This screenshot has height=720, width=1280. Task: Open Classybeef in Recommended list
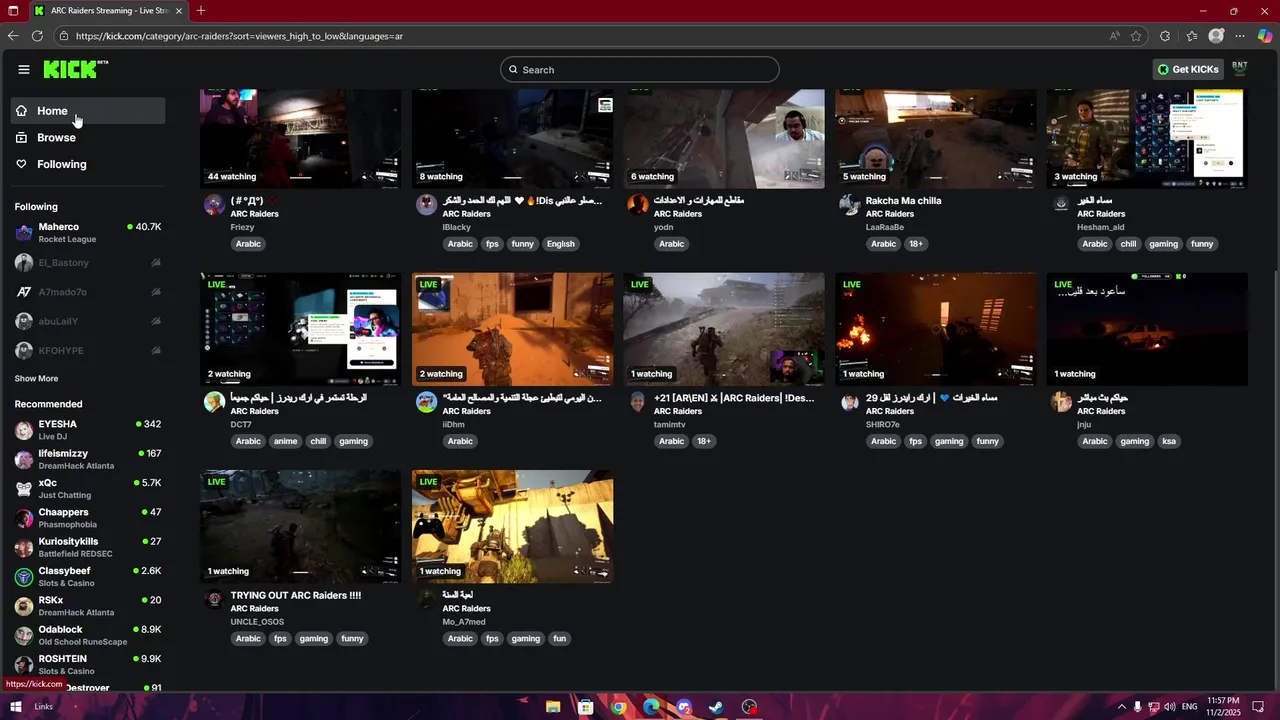click(88, 577)
